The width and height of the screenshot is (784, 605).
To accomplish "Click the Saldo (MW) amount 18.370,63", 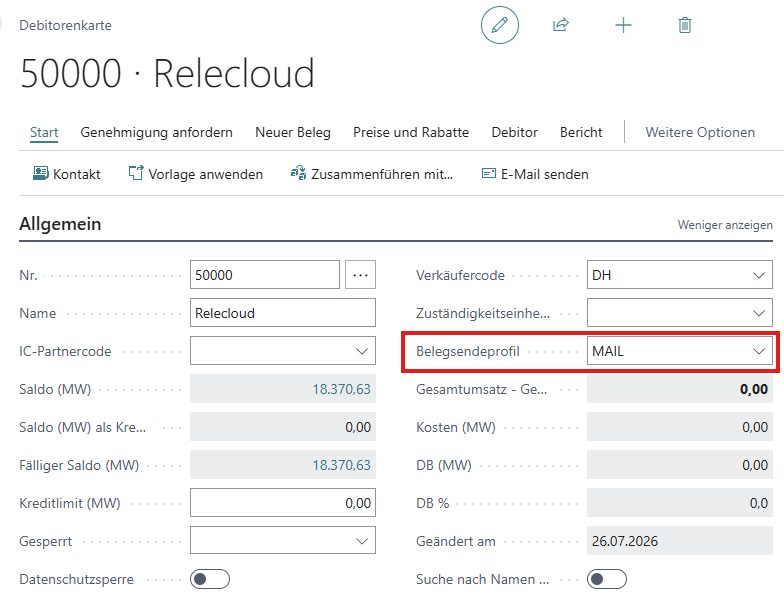I will click(x=342, y=389).
